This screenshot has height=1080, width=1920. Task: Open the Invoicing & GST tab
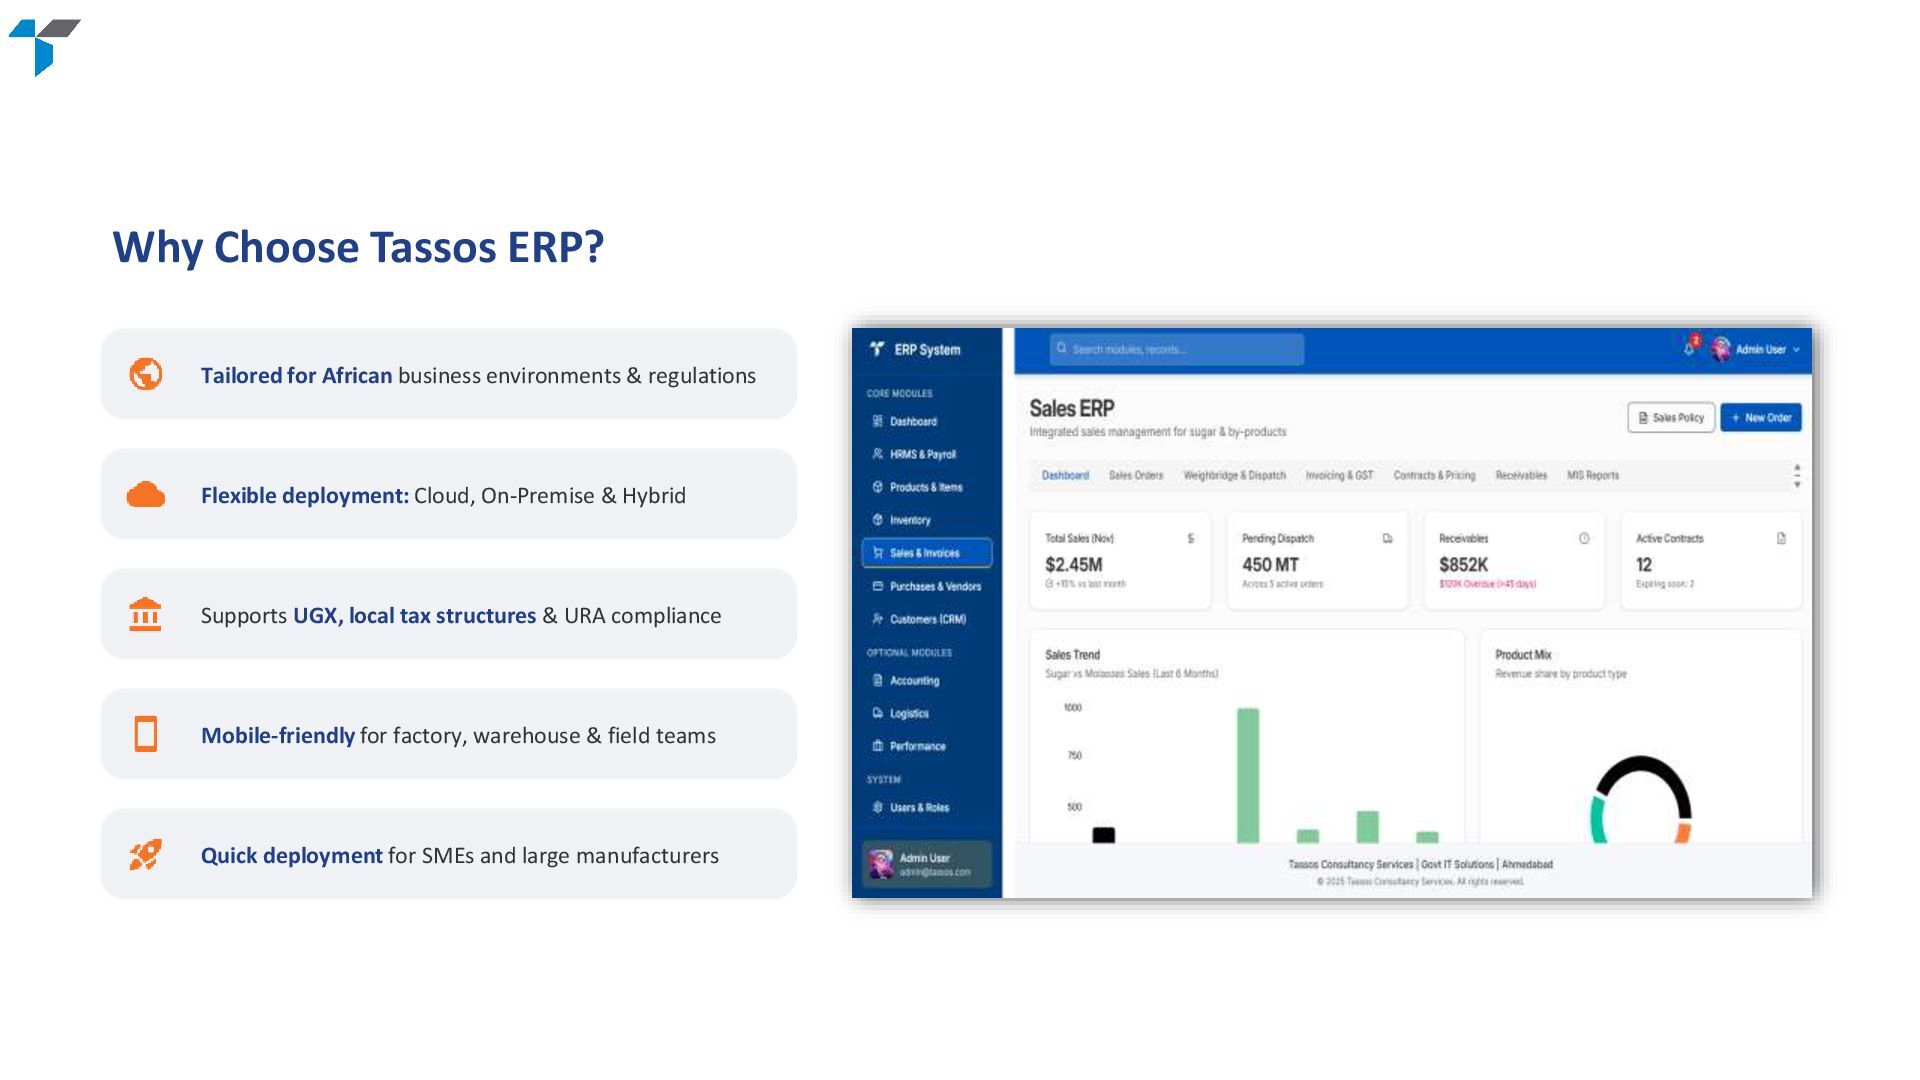click(1339, 476)
